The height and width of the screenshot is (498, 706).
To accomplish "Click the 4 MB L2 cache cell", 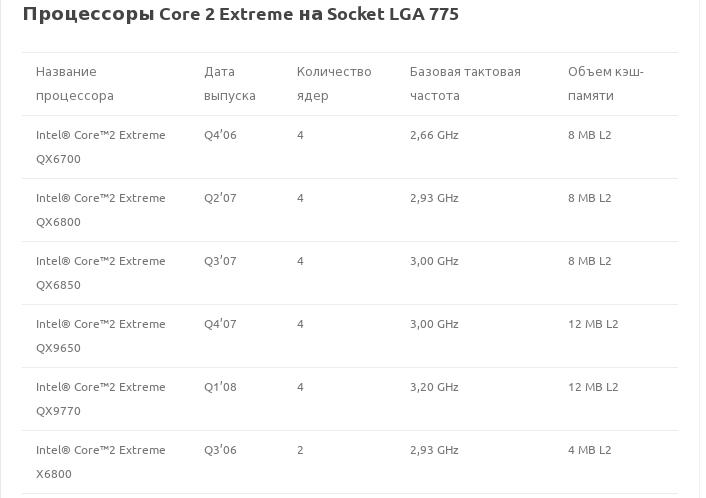I will click(589, 450).
